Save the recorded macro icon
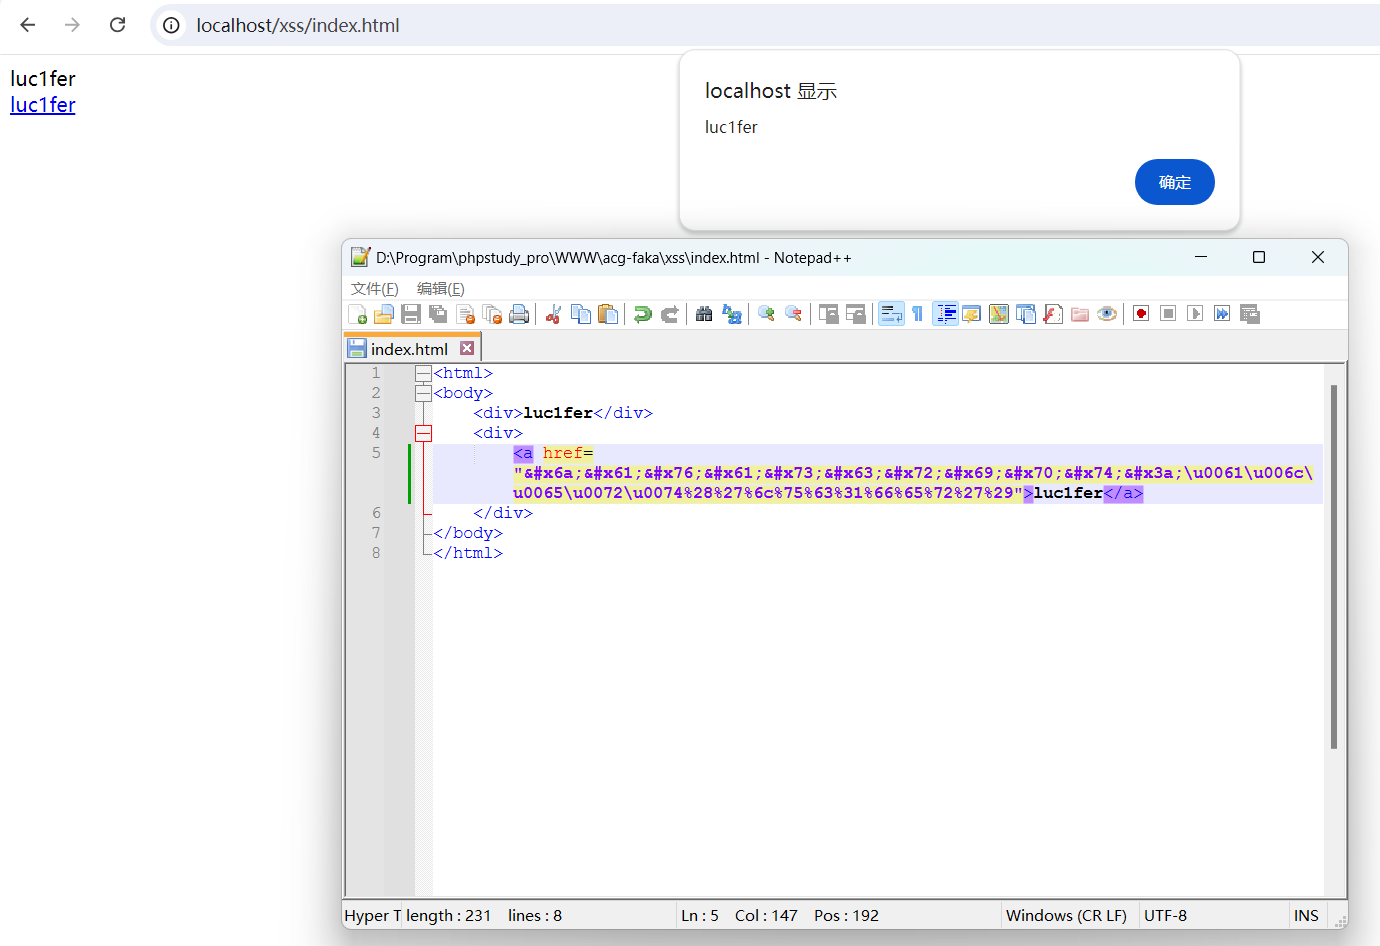 coord(1249,314)
